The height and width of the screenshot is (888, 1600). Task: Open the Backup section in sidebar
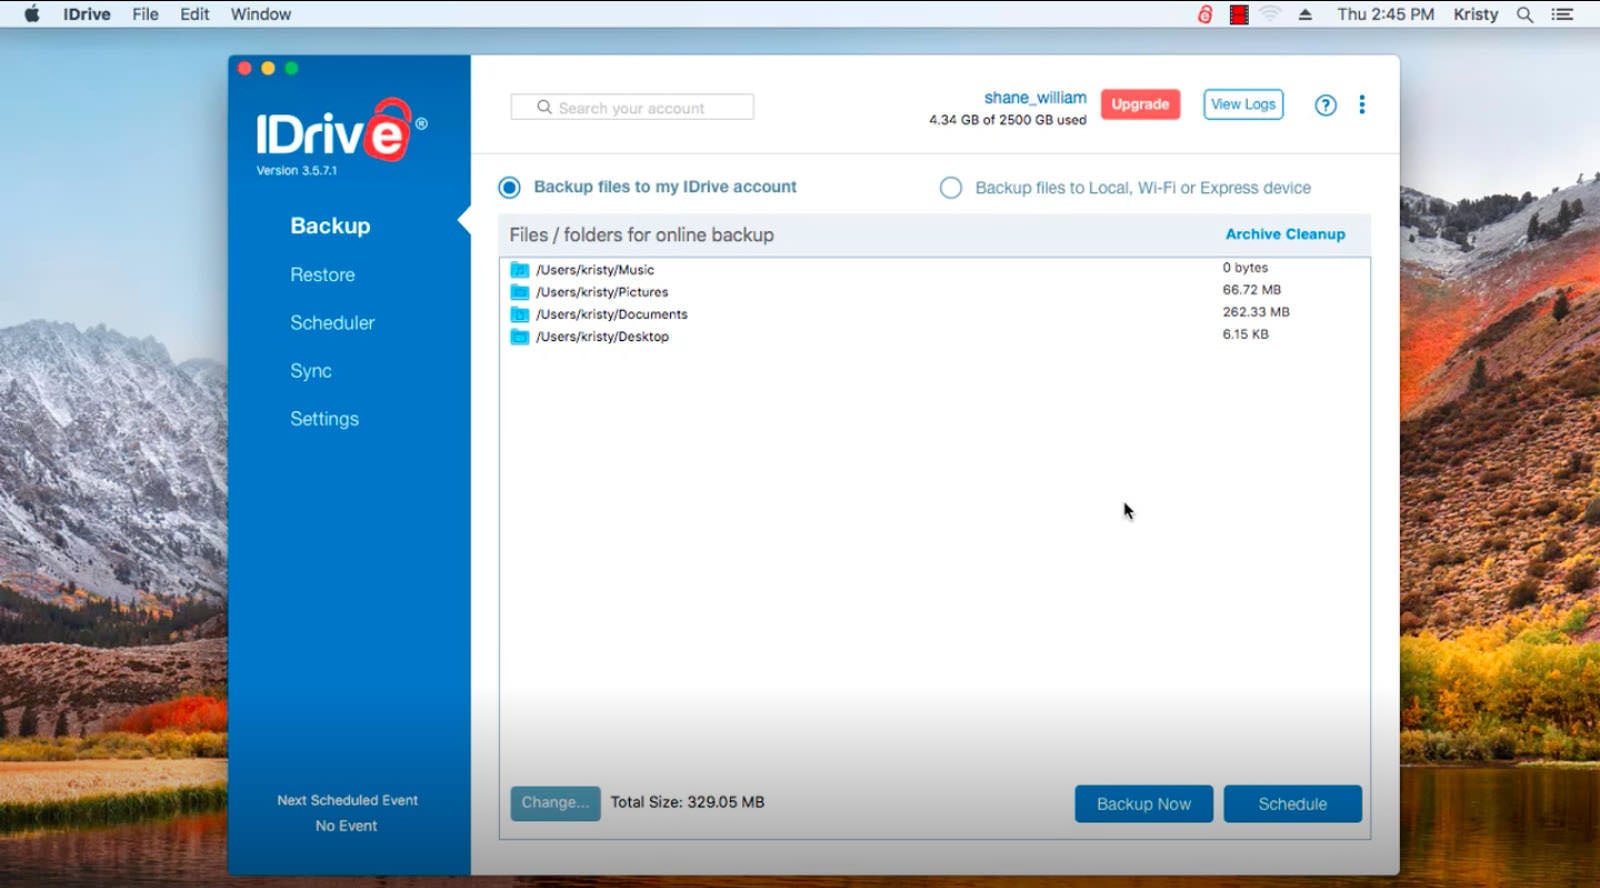pyautogui.click(x=330, y=226)
